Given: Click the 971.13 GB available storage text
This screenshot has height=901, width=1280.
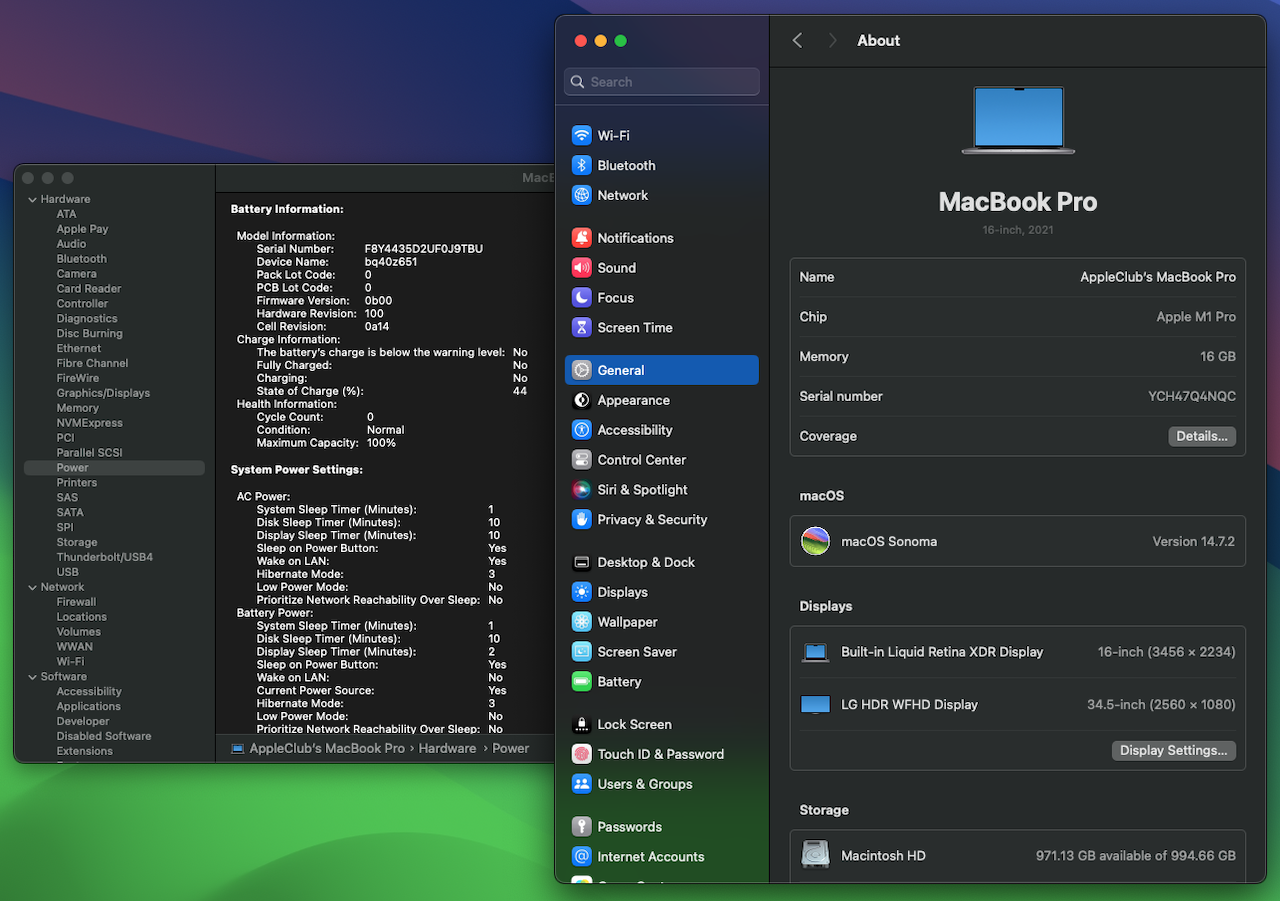Looking at the screenshot, I should coord(1136,856).
